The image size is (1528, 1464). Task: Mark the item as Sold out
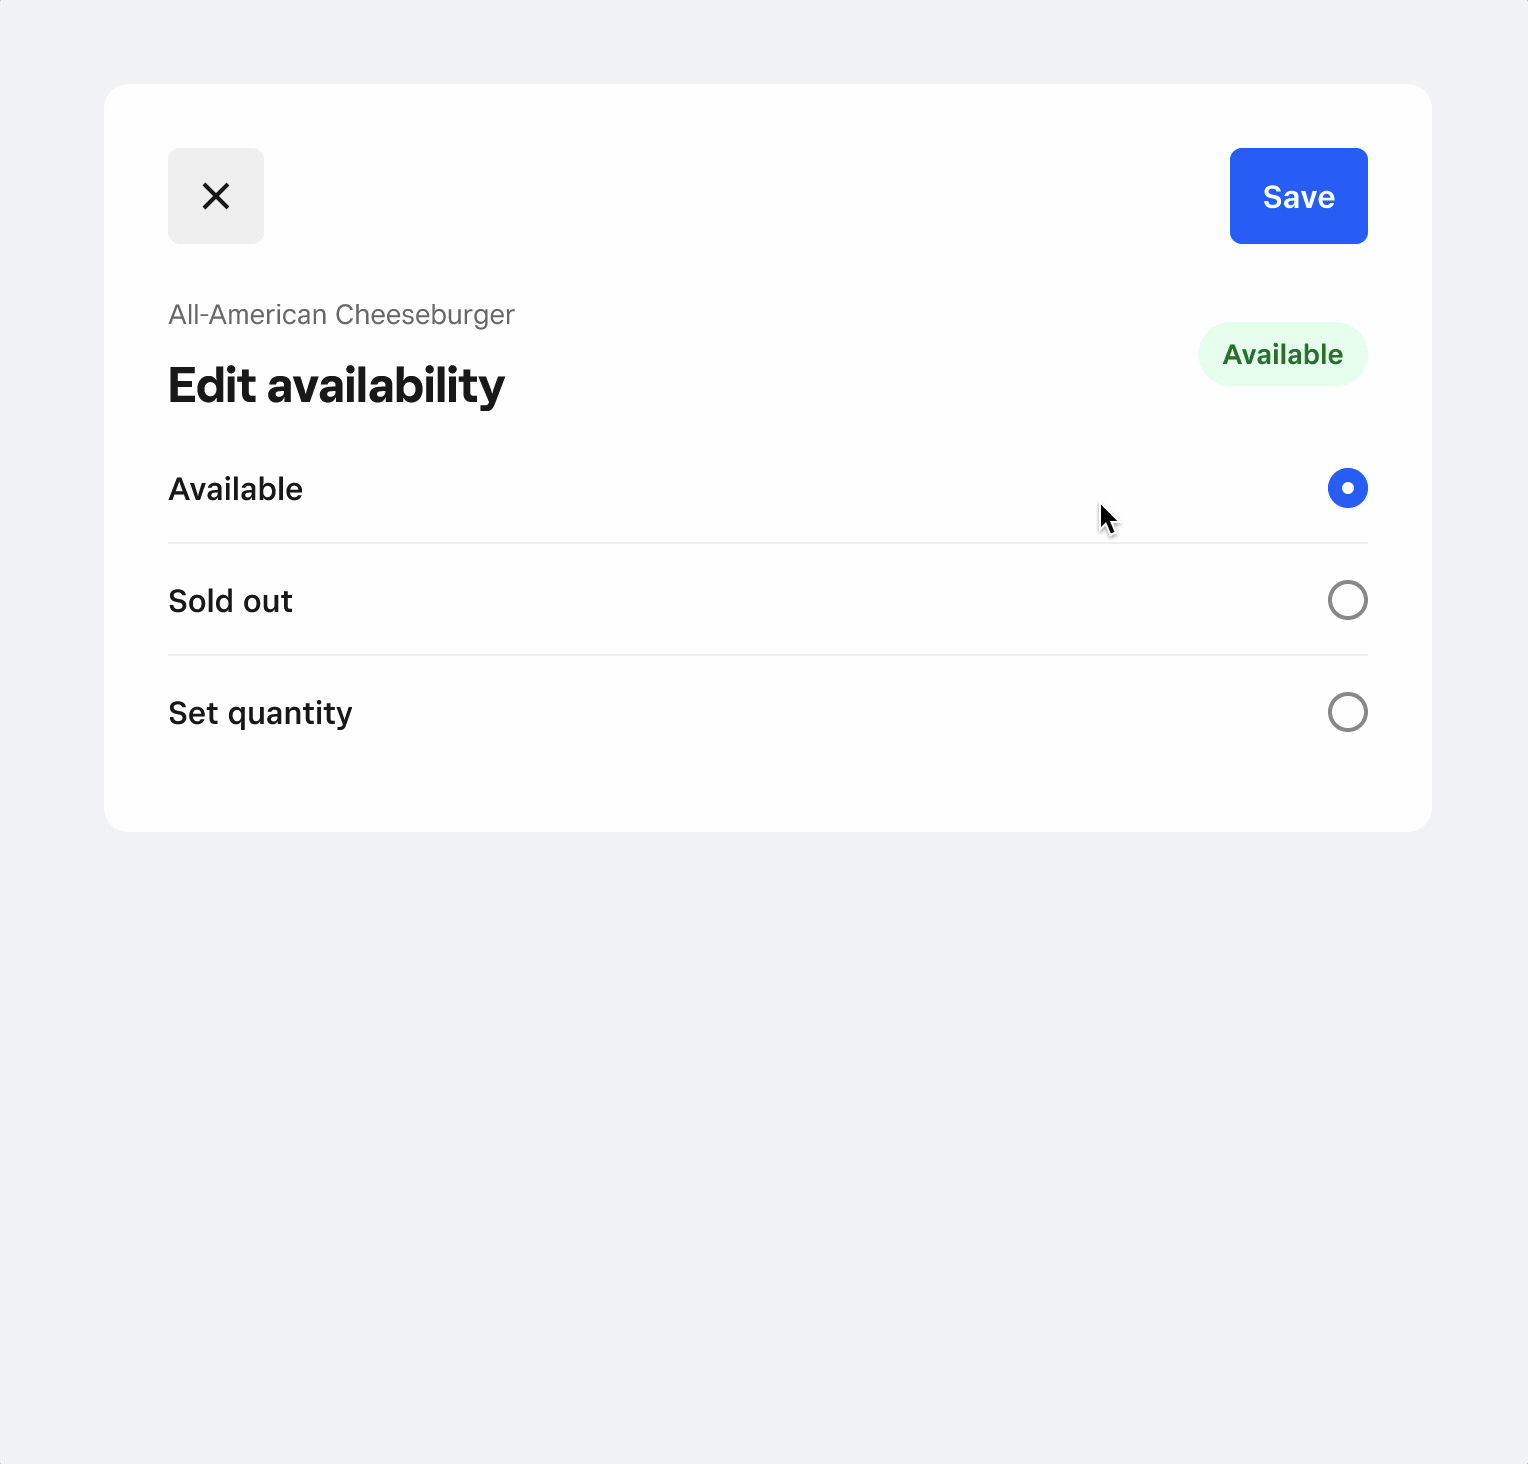point(1347,600)
